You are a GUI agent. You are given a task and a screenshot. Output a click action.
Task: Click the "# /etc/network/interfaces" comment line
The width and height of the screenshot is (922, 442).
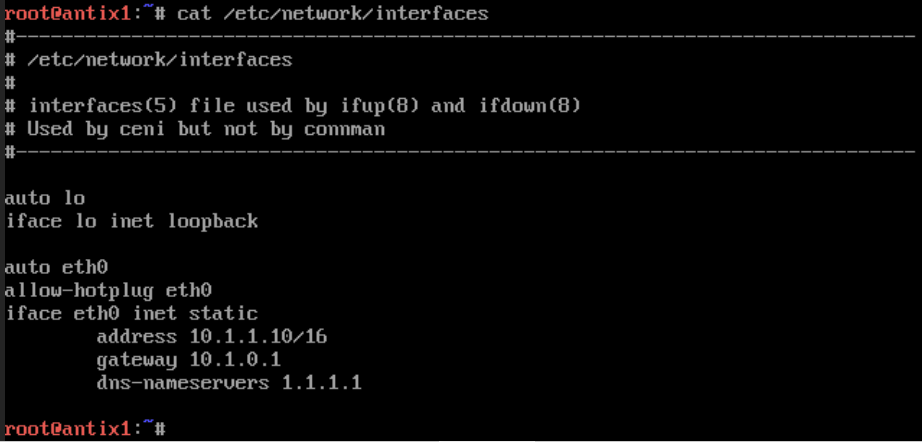[x=148, y=60]
